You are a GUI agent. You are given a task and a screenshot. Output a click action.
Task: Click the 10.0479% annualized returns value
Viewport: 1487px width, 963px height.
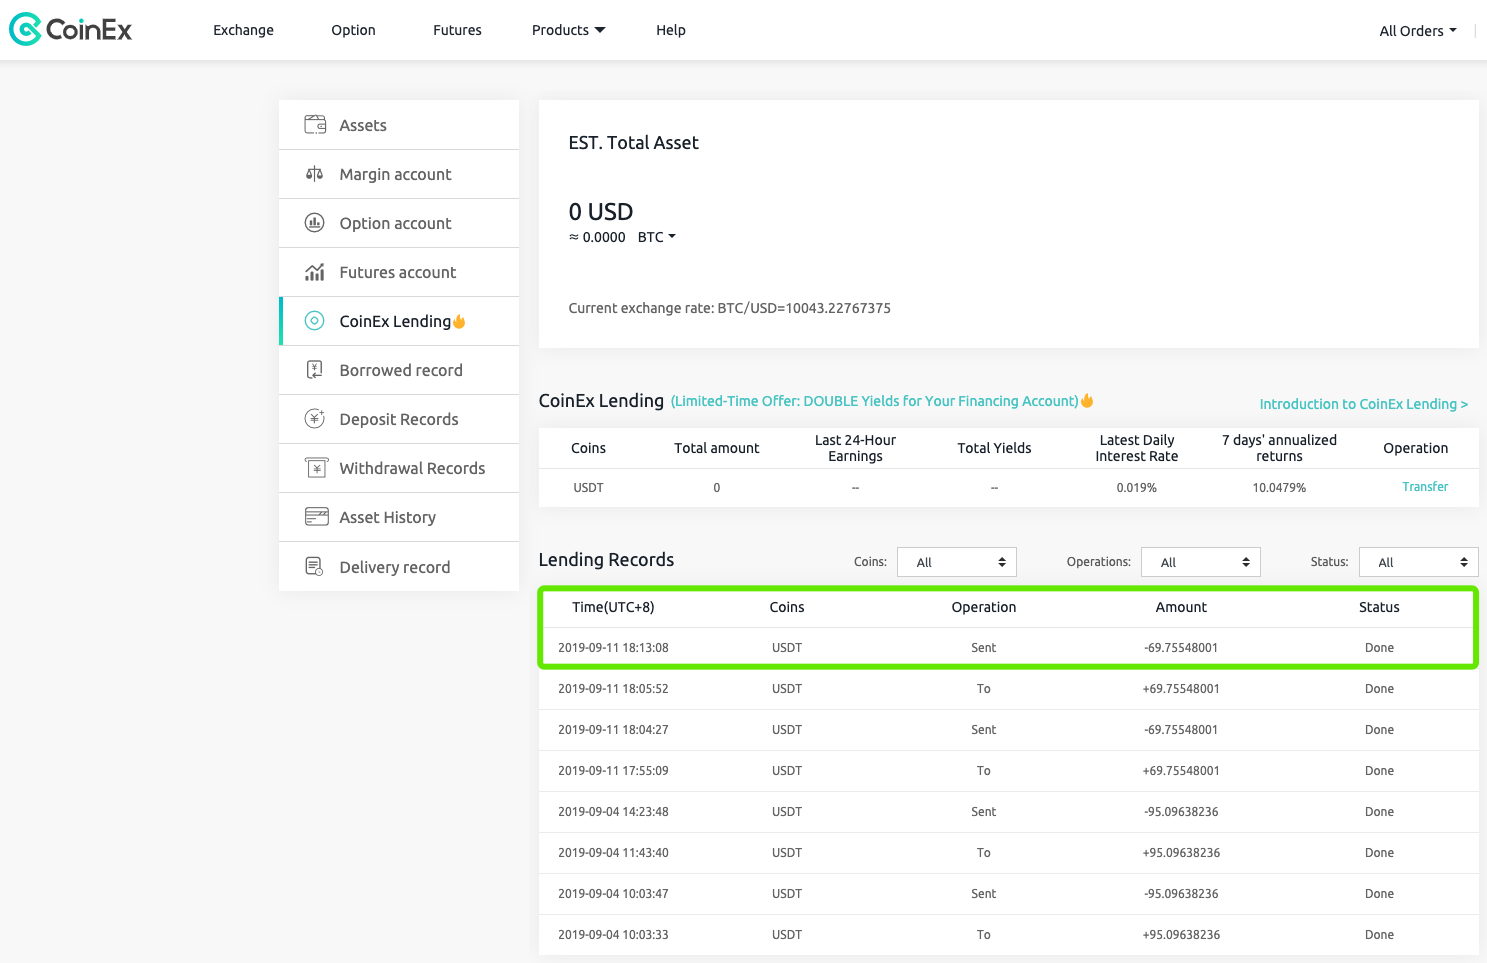[x=1279, y=488]
